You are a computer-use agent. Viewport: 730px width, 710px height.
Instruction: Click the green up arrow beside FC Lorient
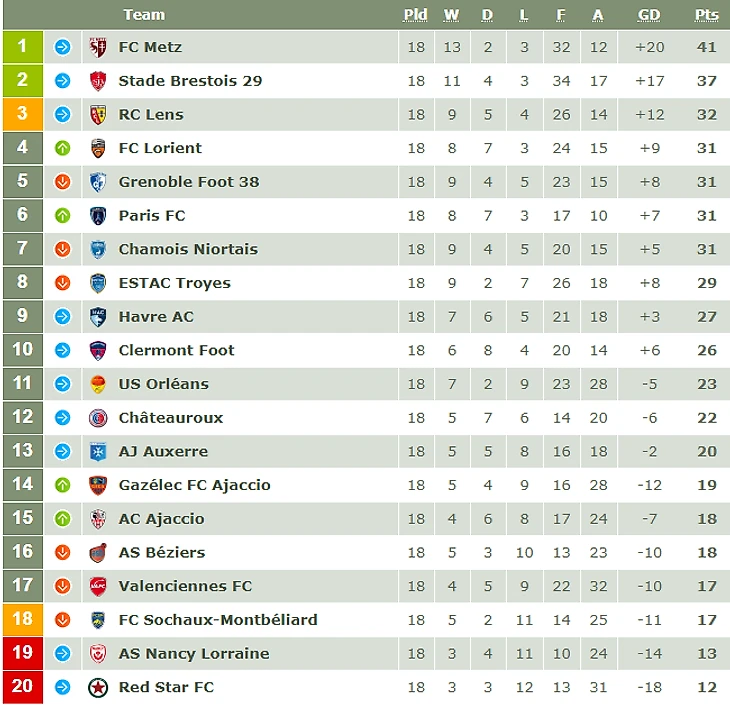[62, 148]
